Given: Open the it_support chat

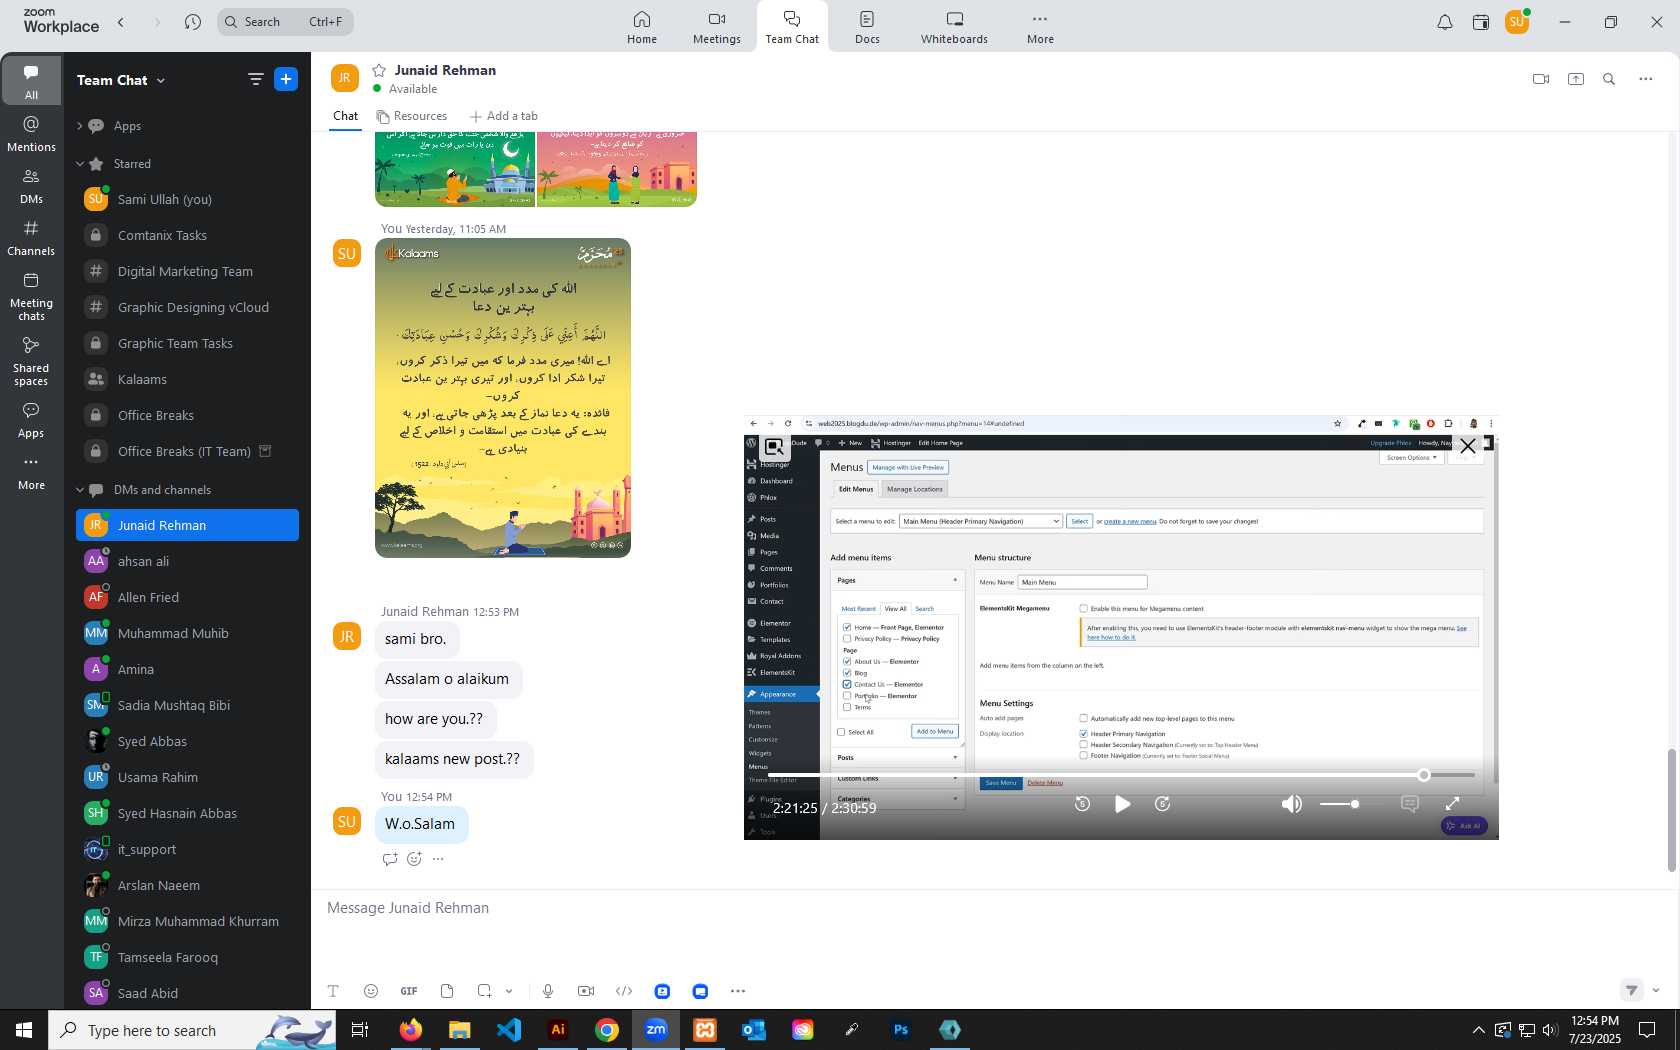Looking at the screenshot, I should coord(187,850).
